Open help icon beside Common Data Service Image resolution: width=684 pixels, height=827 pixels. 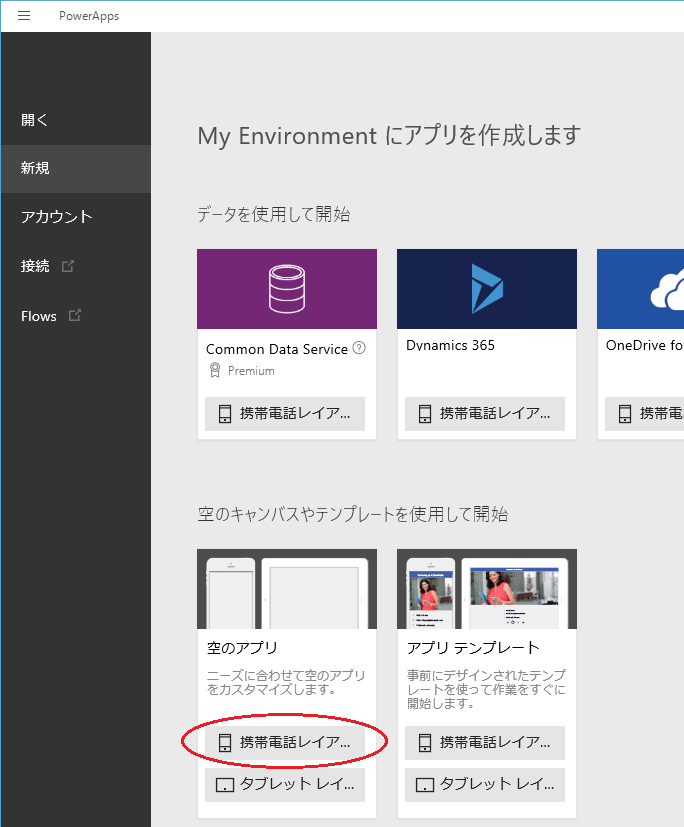359,348
